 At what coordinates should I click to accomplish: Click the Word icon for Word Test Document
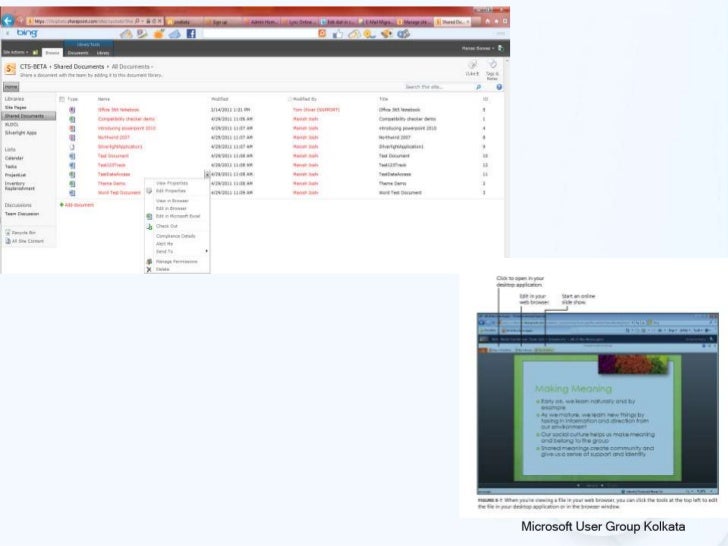coord(72,193)
